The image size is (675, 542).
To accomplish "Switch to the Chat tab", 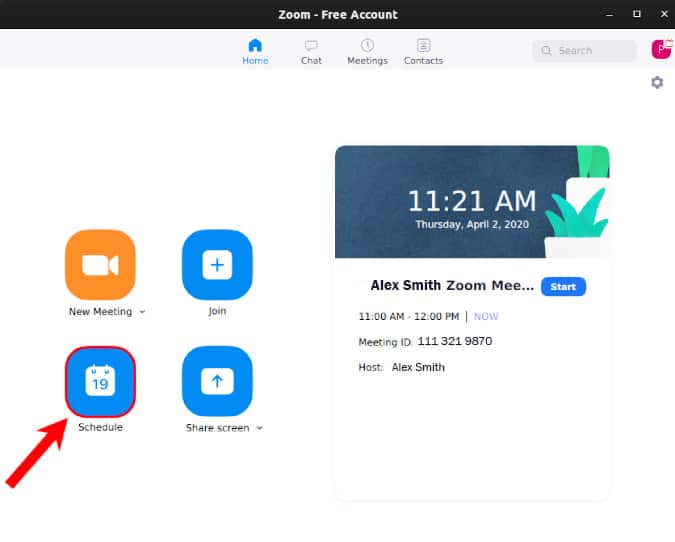I will pyautogui.click(x=311, y=52).
